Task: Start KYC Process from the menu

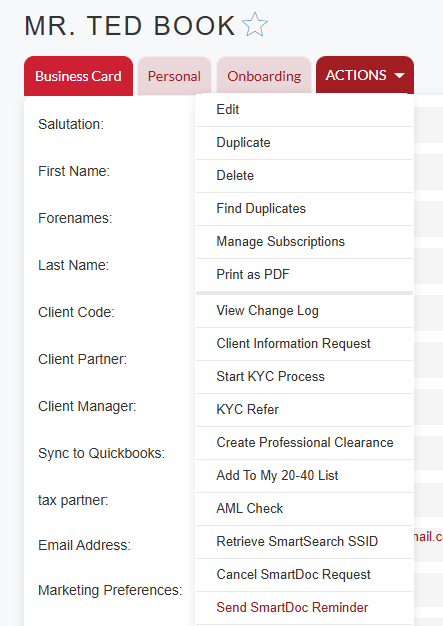Action: (x=304, y=377)
